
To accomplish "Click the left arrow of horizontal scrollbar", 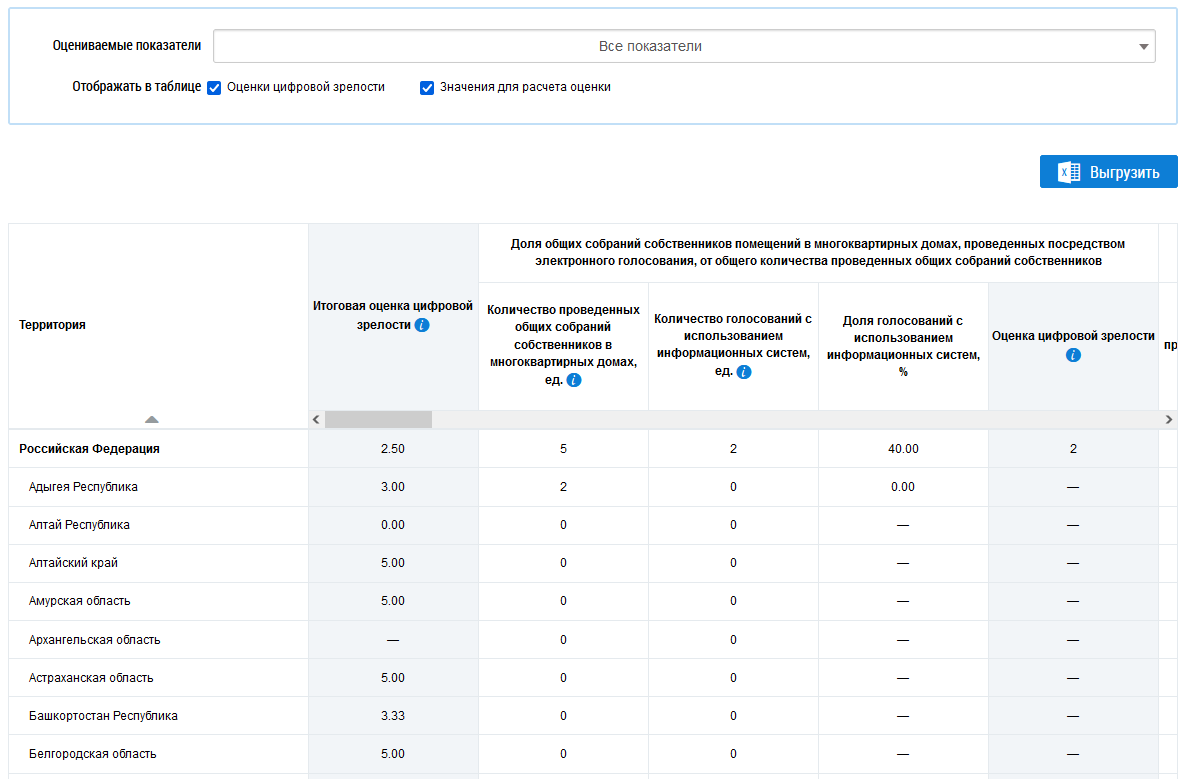I will pyautogui.click(x=317, y=420).
